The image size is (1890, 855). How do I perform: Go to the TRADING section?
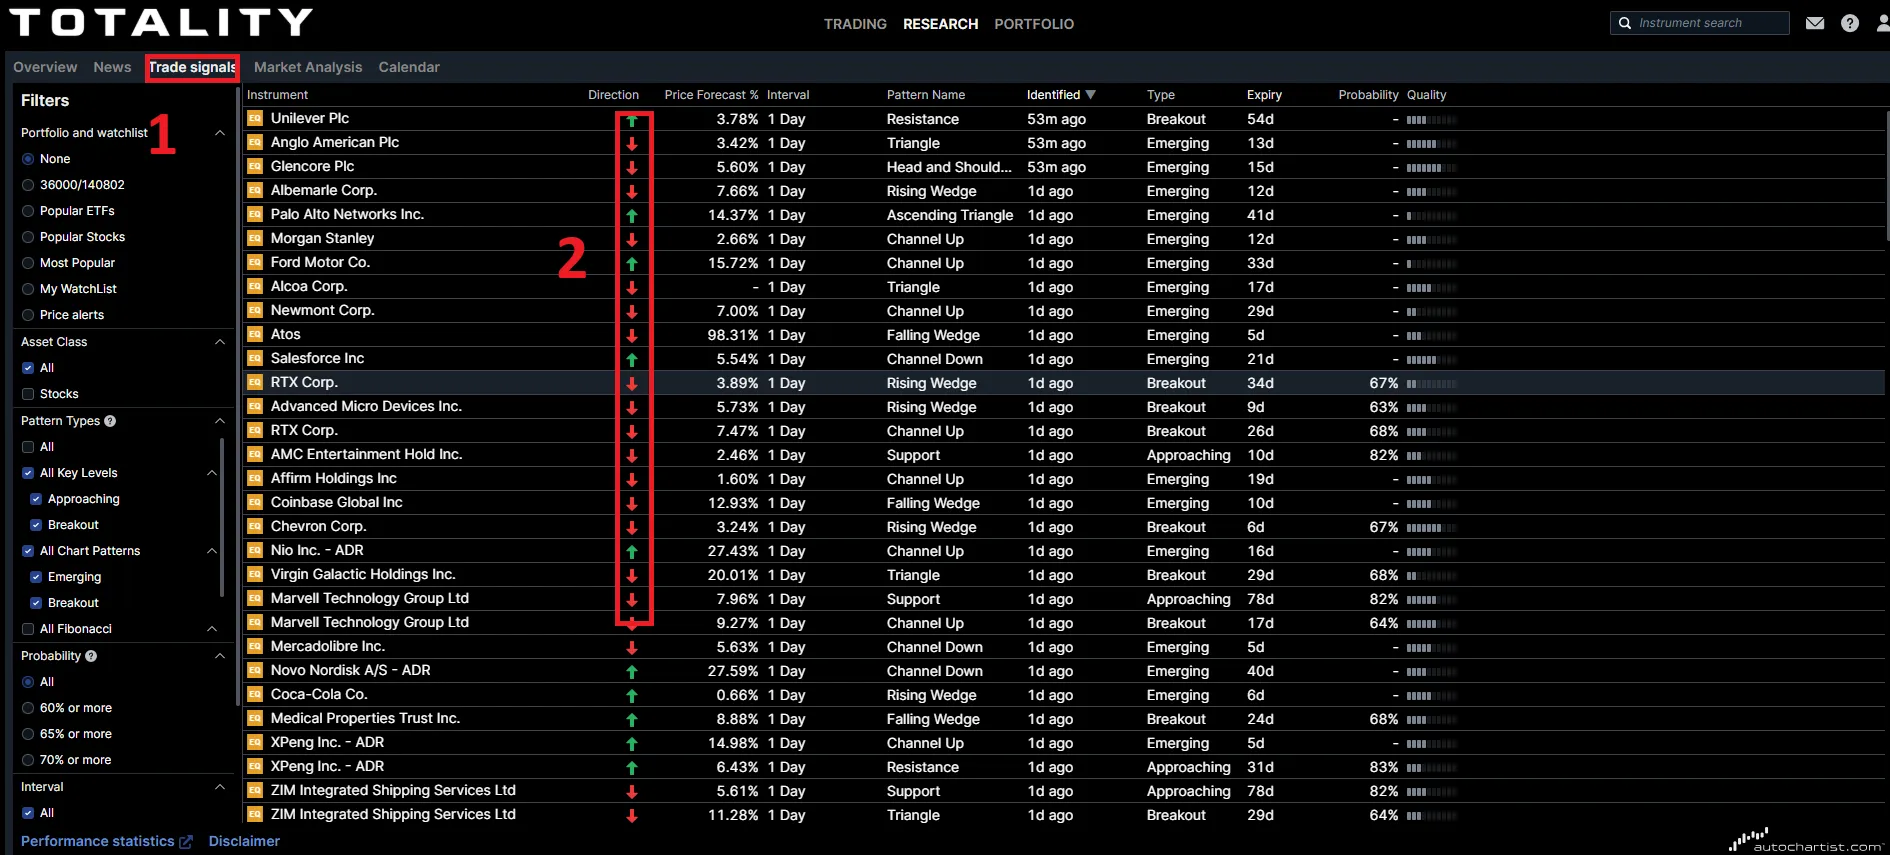855,24
